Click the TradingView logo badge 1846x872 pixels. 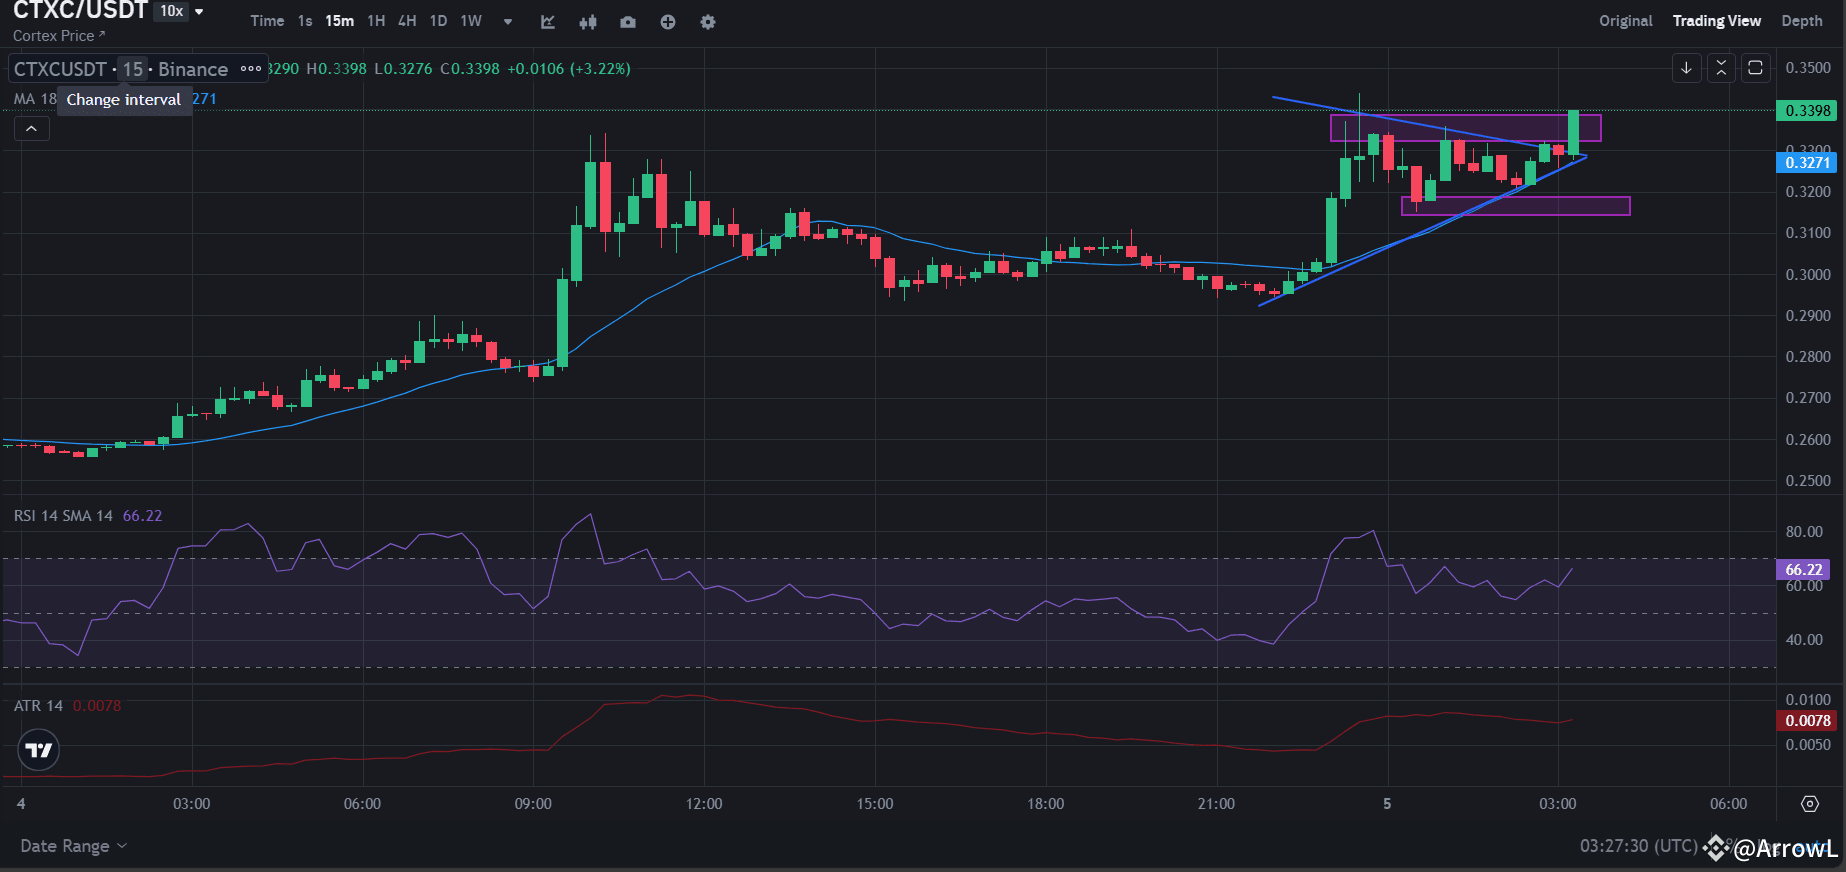[x=39, y=750]
